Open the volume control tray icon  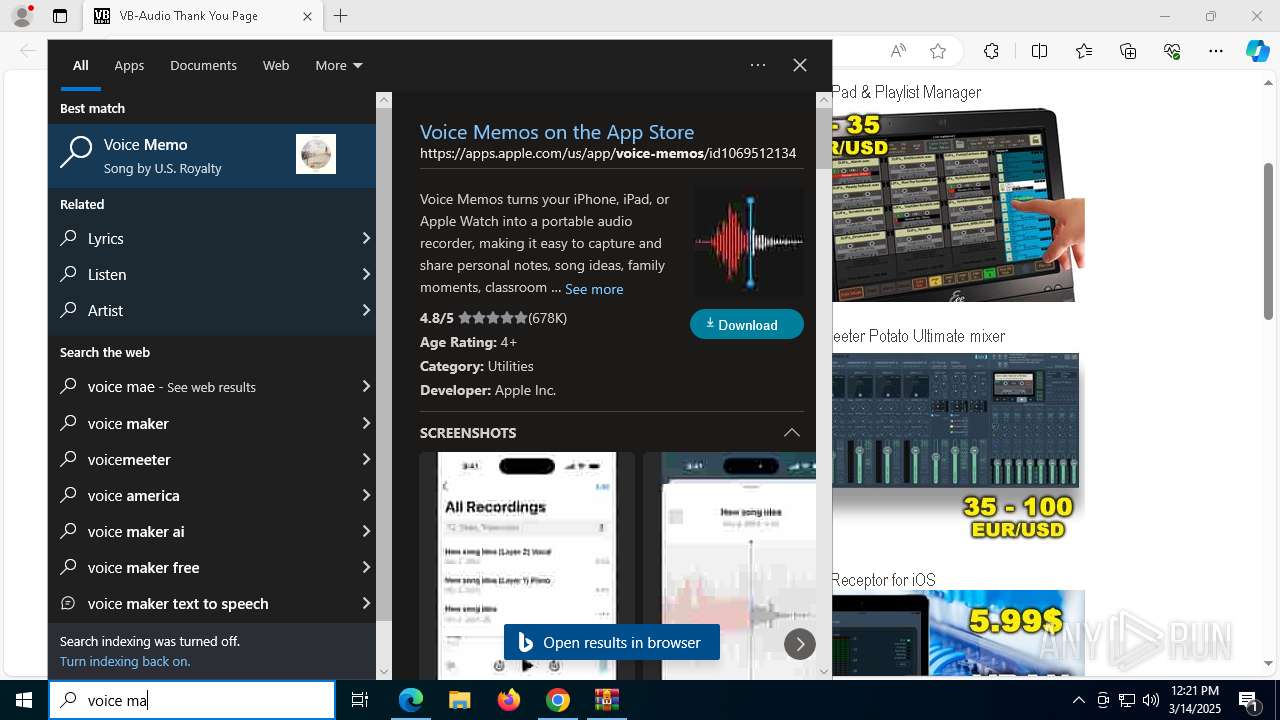1151,700
